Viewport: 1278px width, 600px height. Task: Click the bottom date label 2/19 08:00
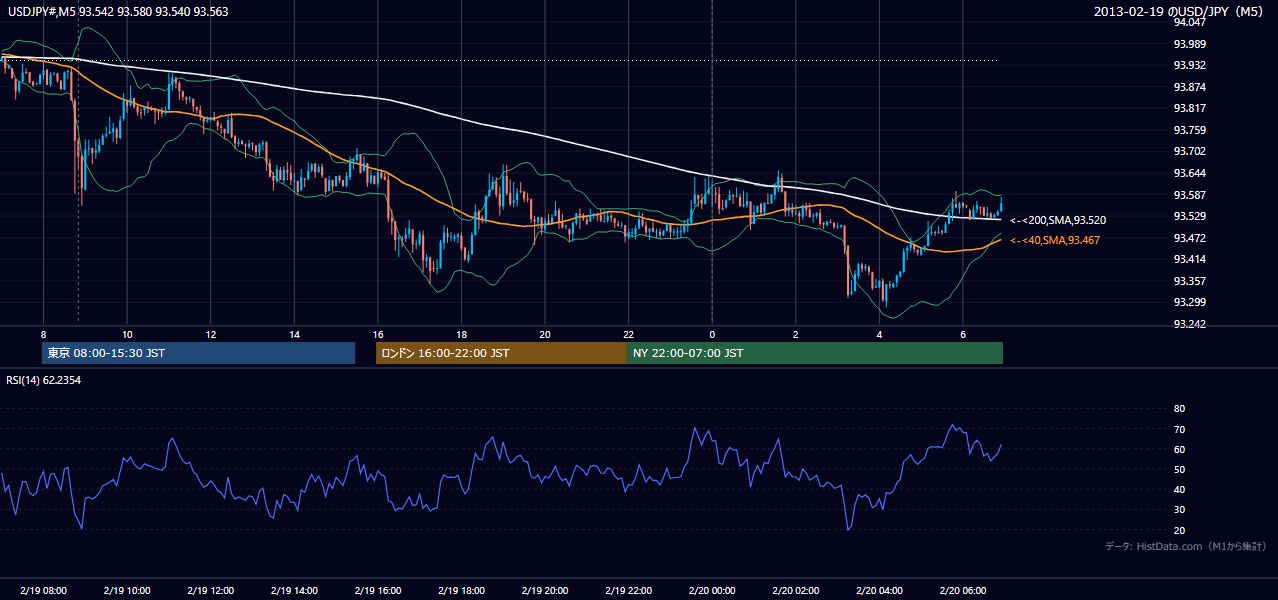tap(43, 591)
